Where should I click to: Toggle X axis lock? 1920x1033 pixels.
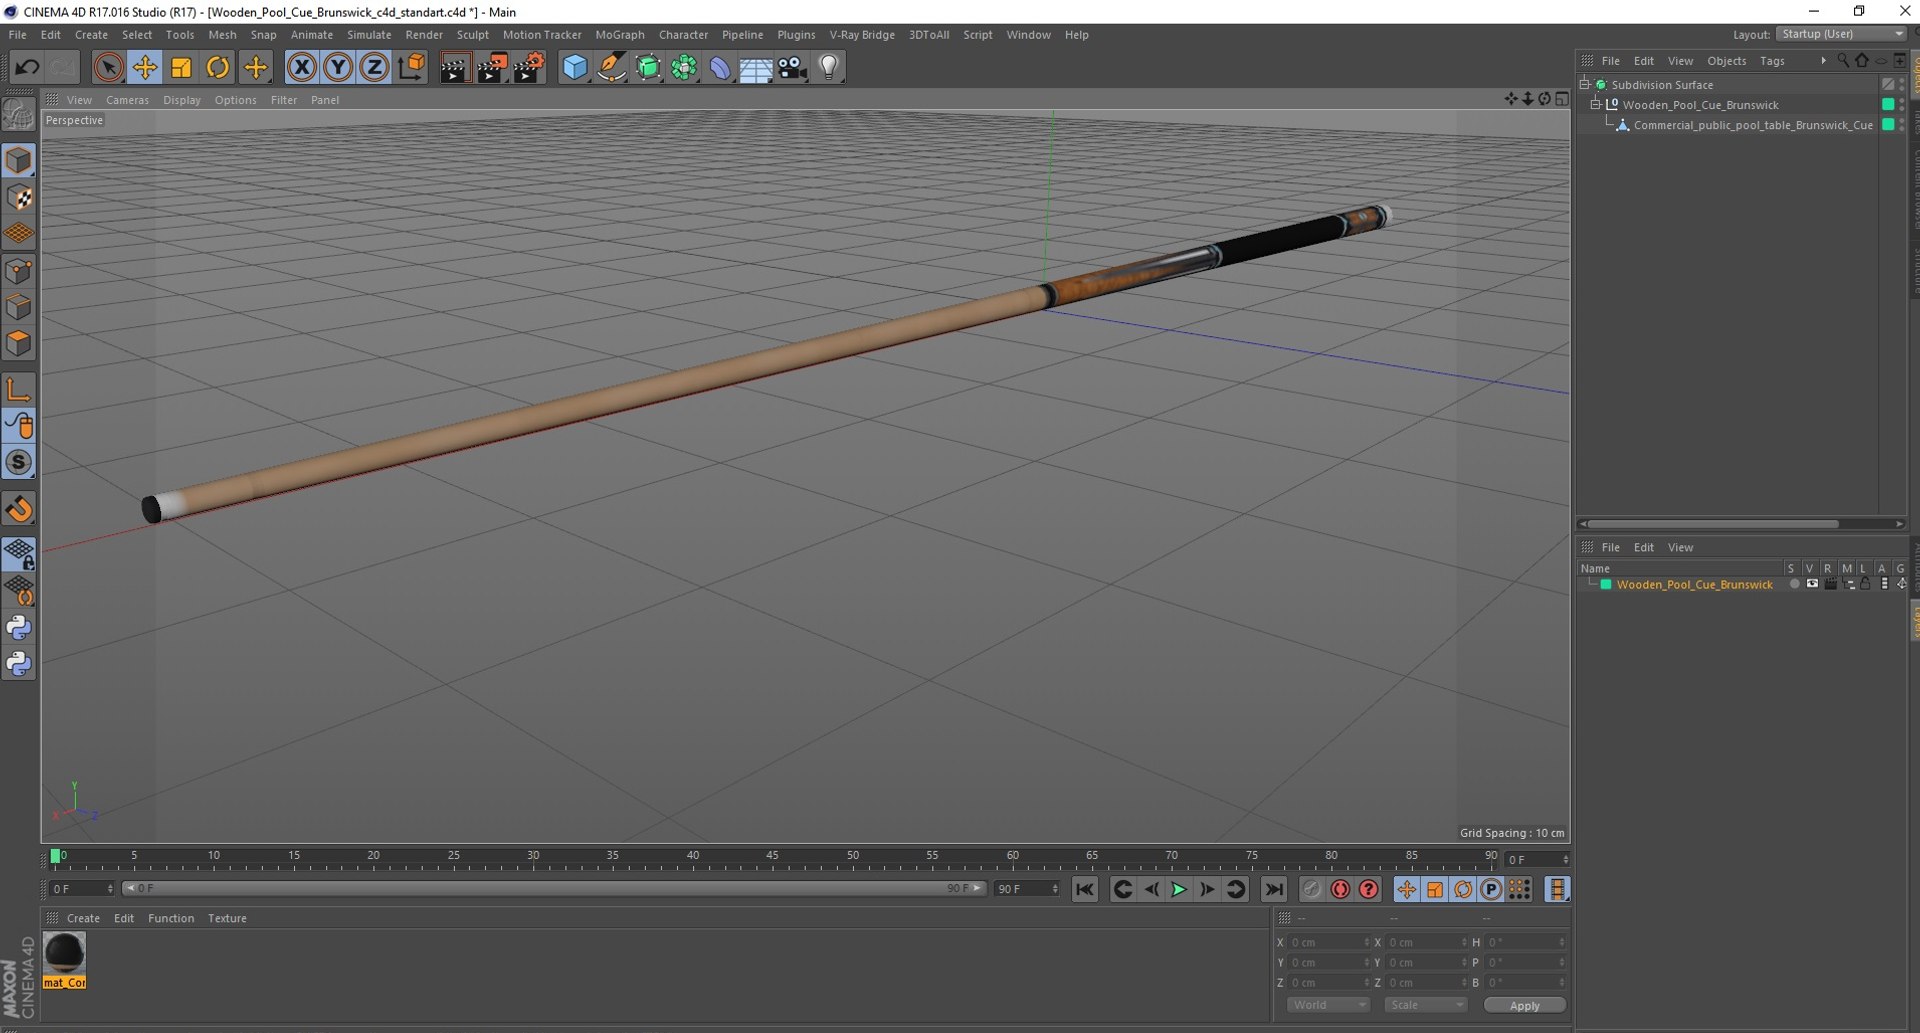(x=301, y=67)
